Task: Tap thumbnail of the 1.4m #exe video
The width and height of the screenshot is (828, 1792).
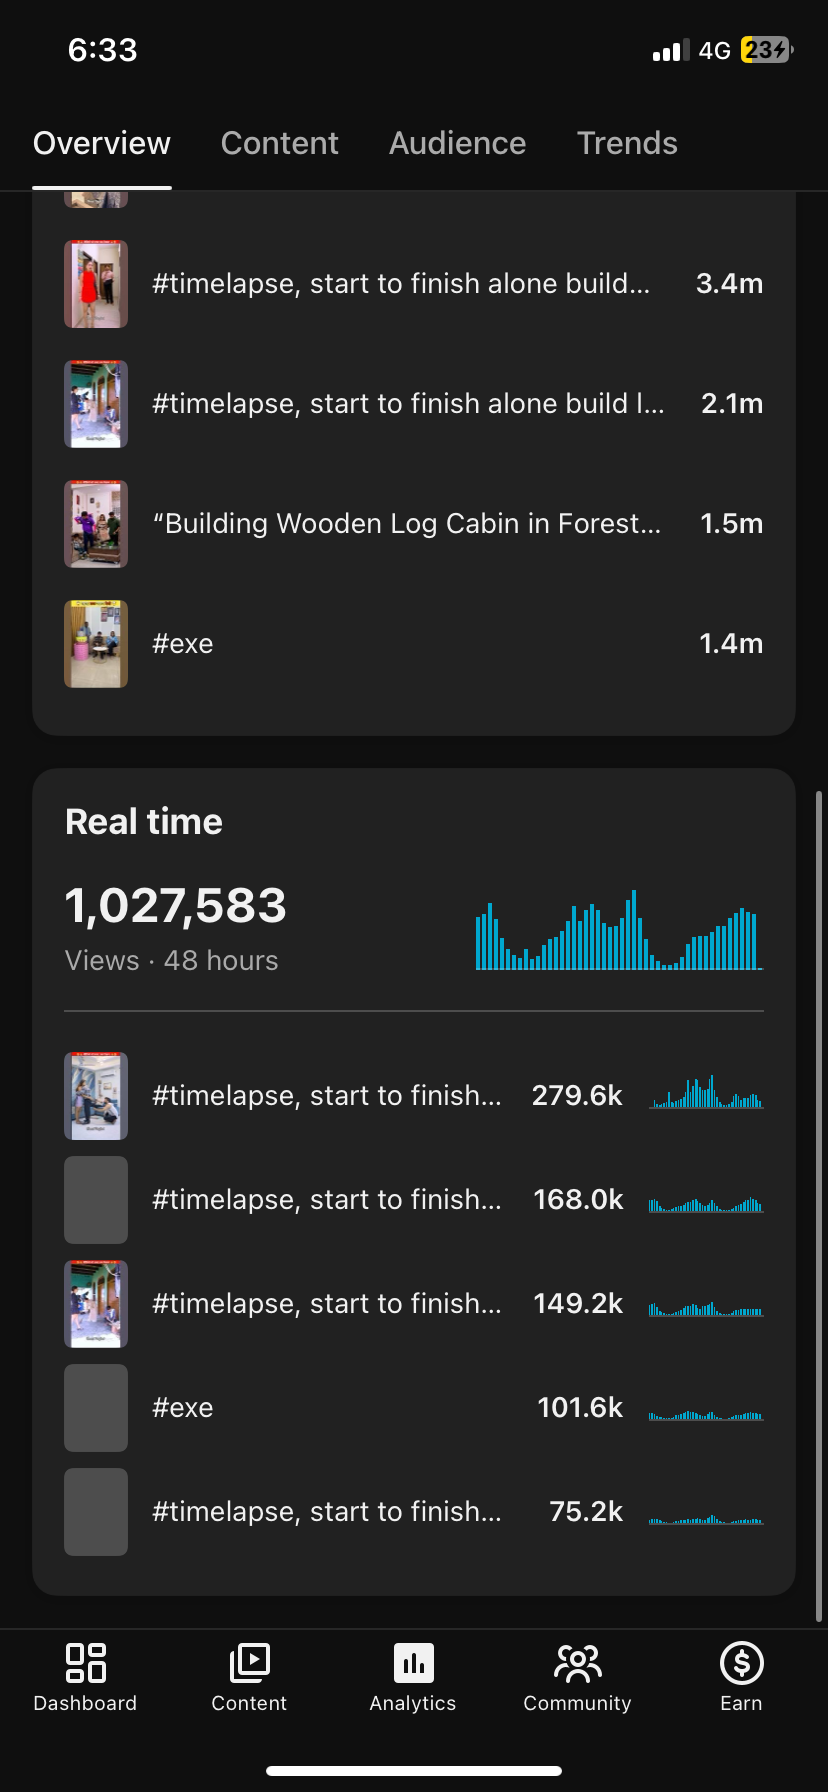Action: tap(96, 644)
